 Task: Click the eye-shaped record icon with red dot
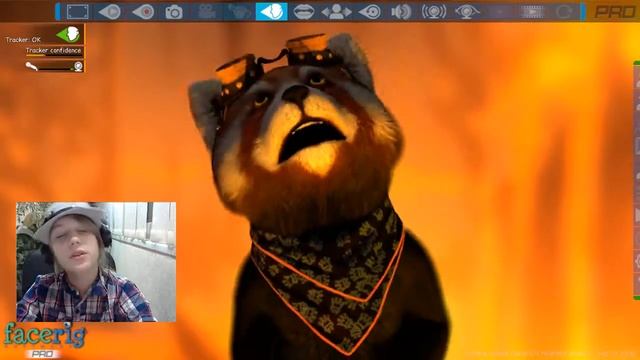click(143, 12)
